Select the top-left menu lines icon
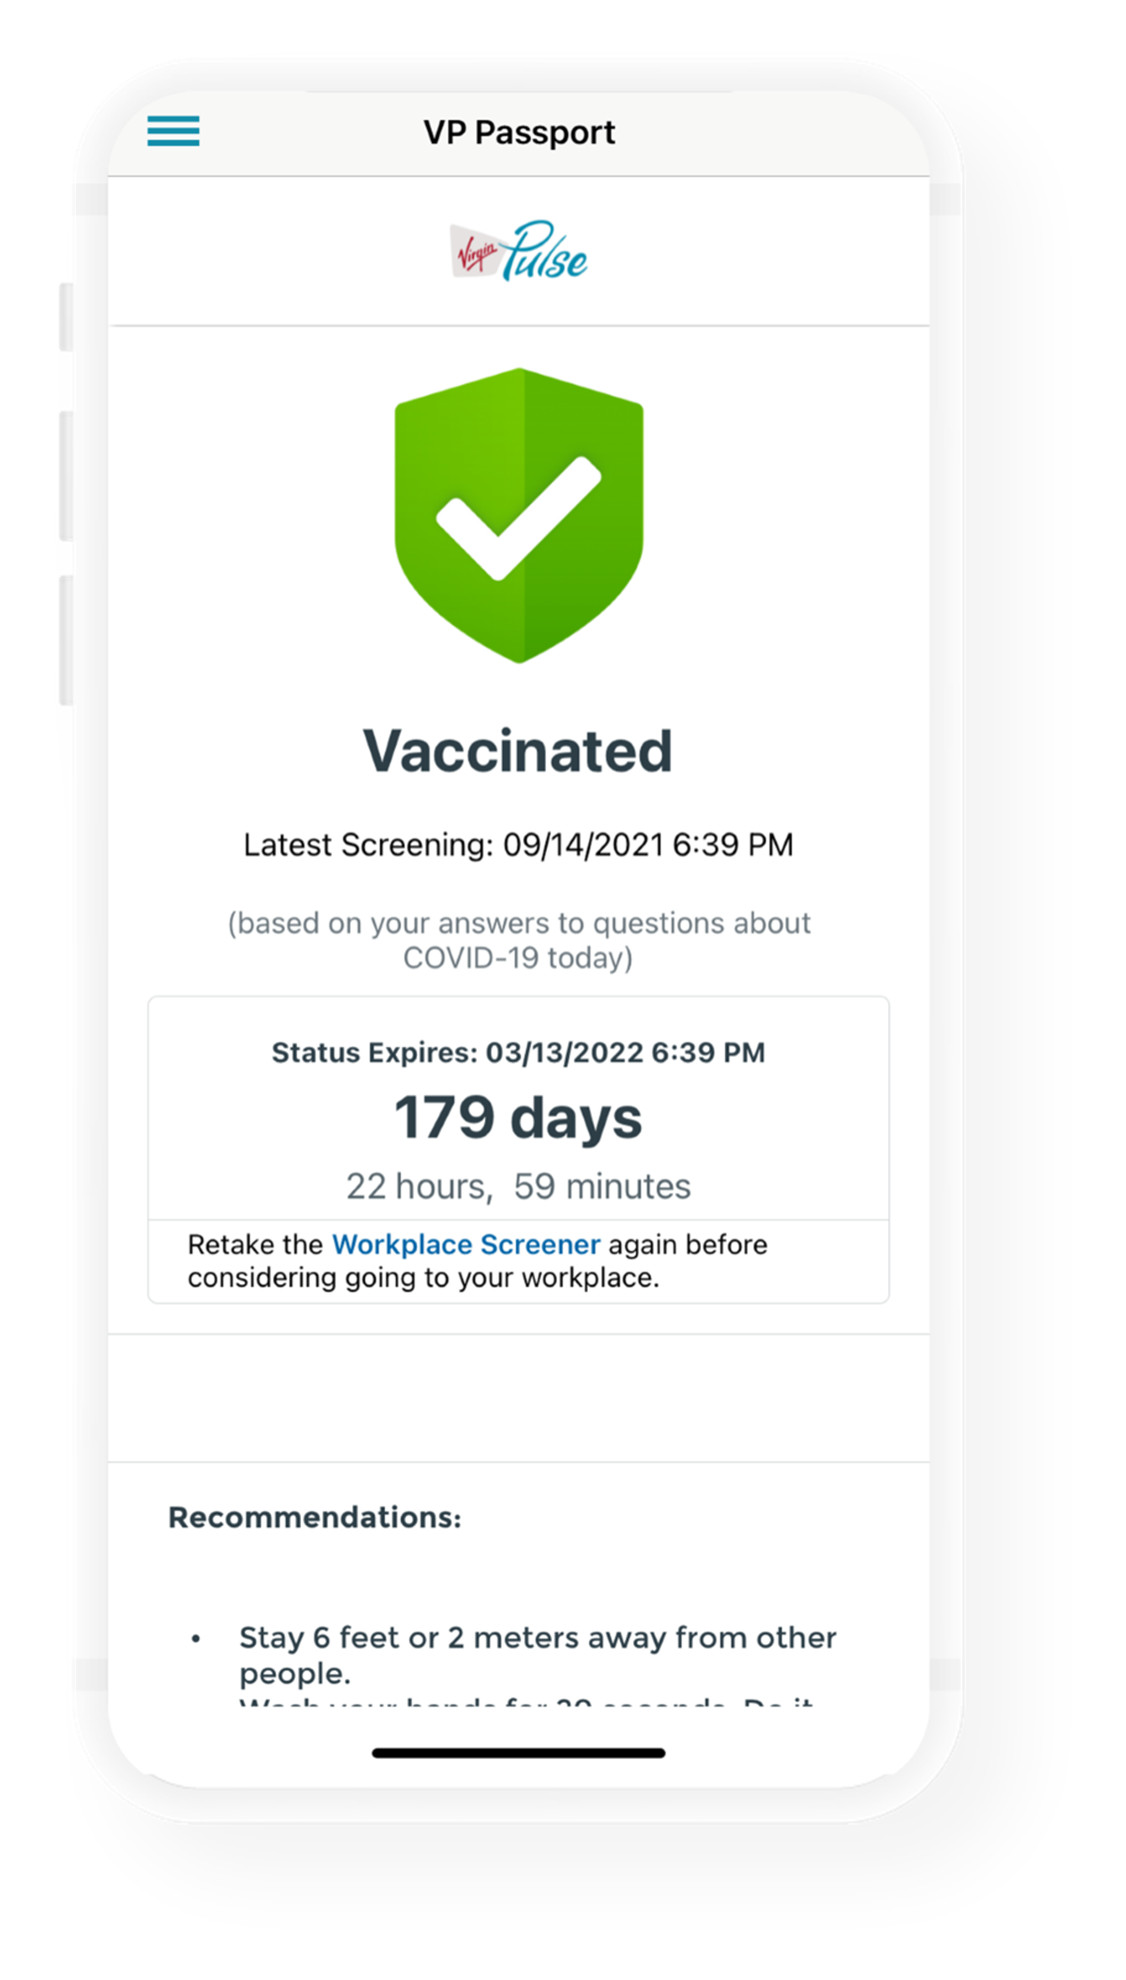1126x1980 pixels. 172,131
